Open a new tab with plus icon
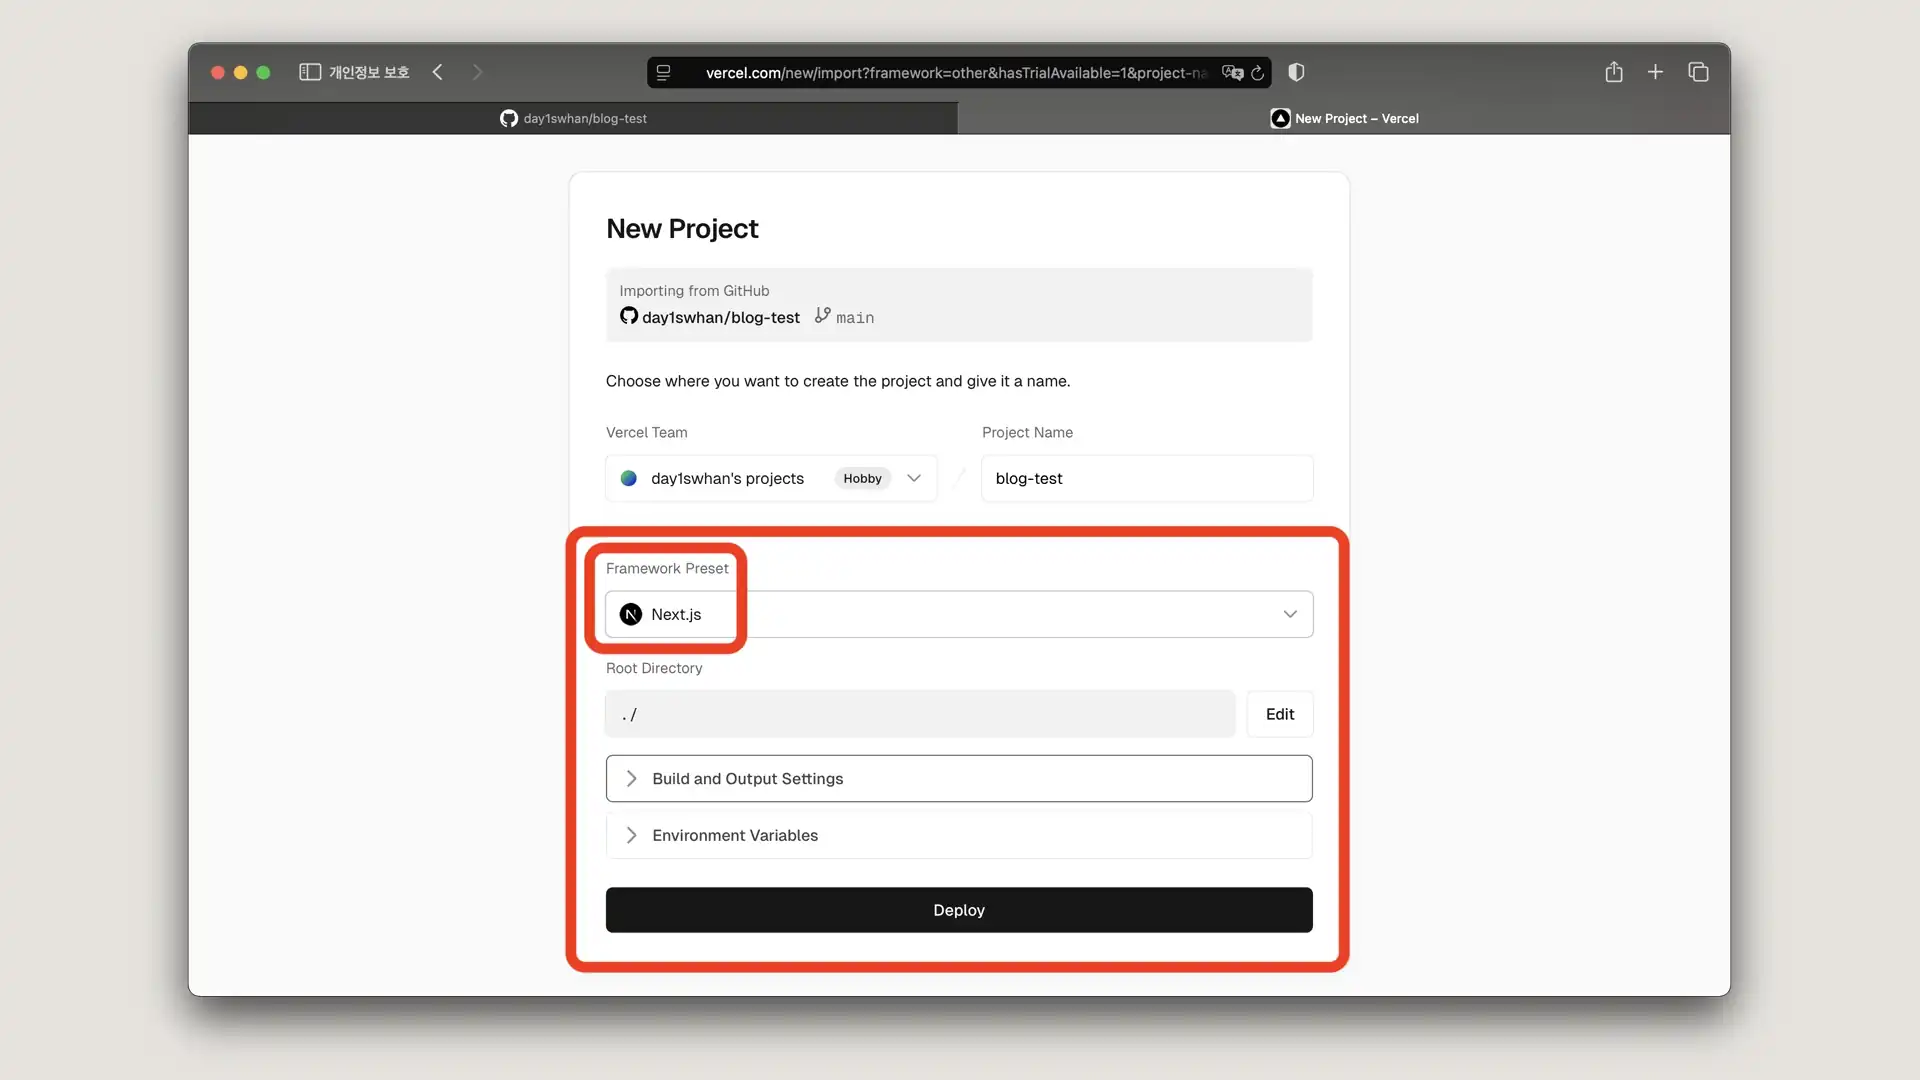 (x=1655, y=72)
